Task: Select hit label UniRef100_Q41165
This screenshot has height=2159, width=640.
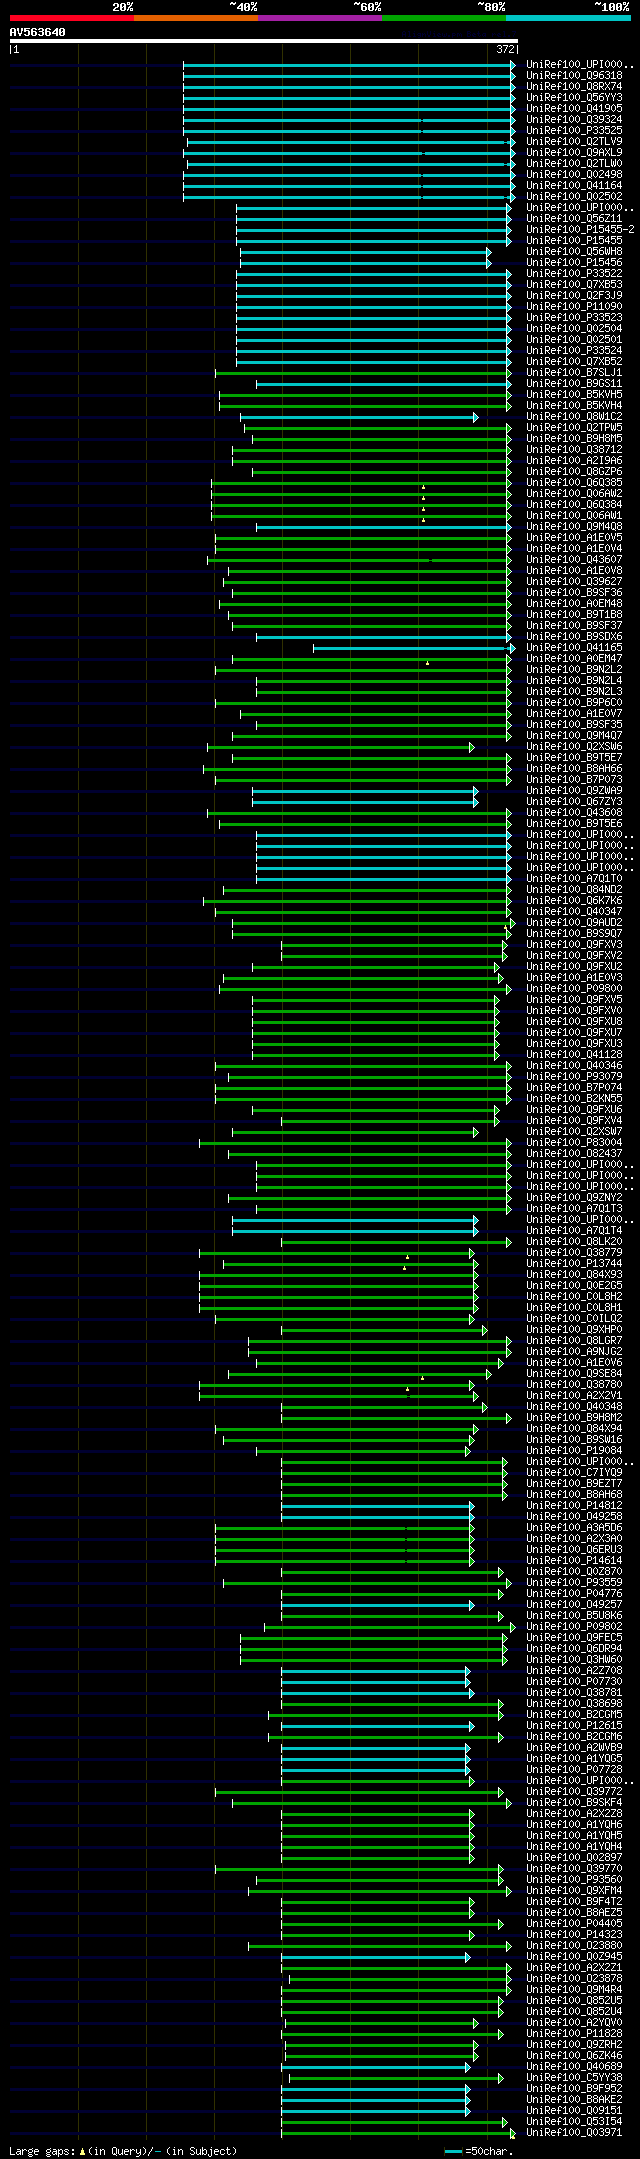Action: 574,647
